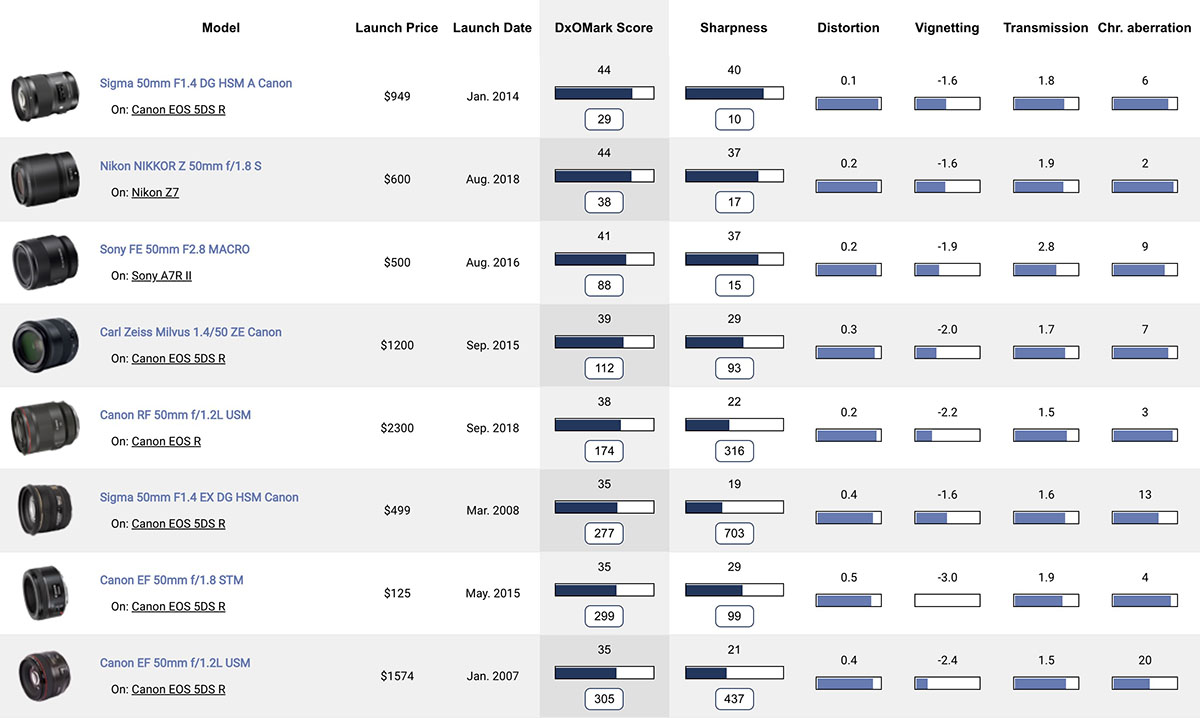The height and width of the screenshot is (718, 1200).
Task: Select the Sharpness column header
Action: pyautogui.click(x=734, y=28)
